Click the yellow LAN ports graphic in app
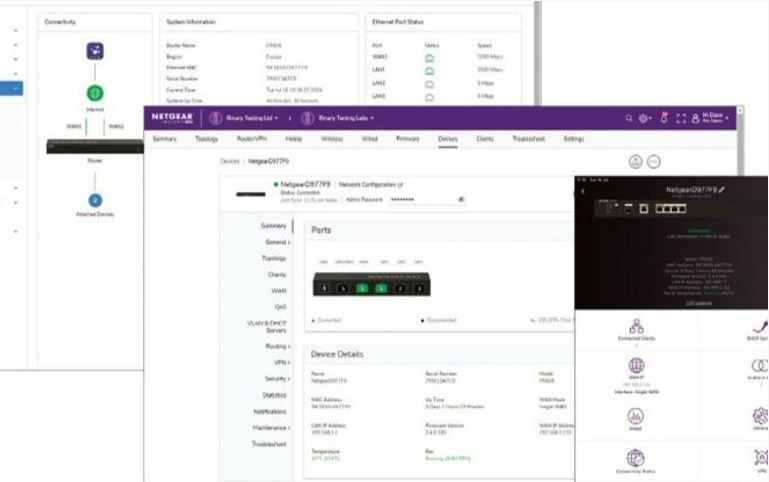 670,209
